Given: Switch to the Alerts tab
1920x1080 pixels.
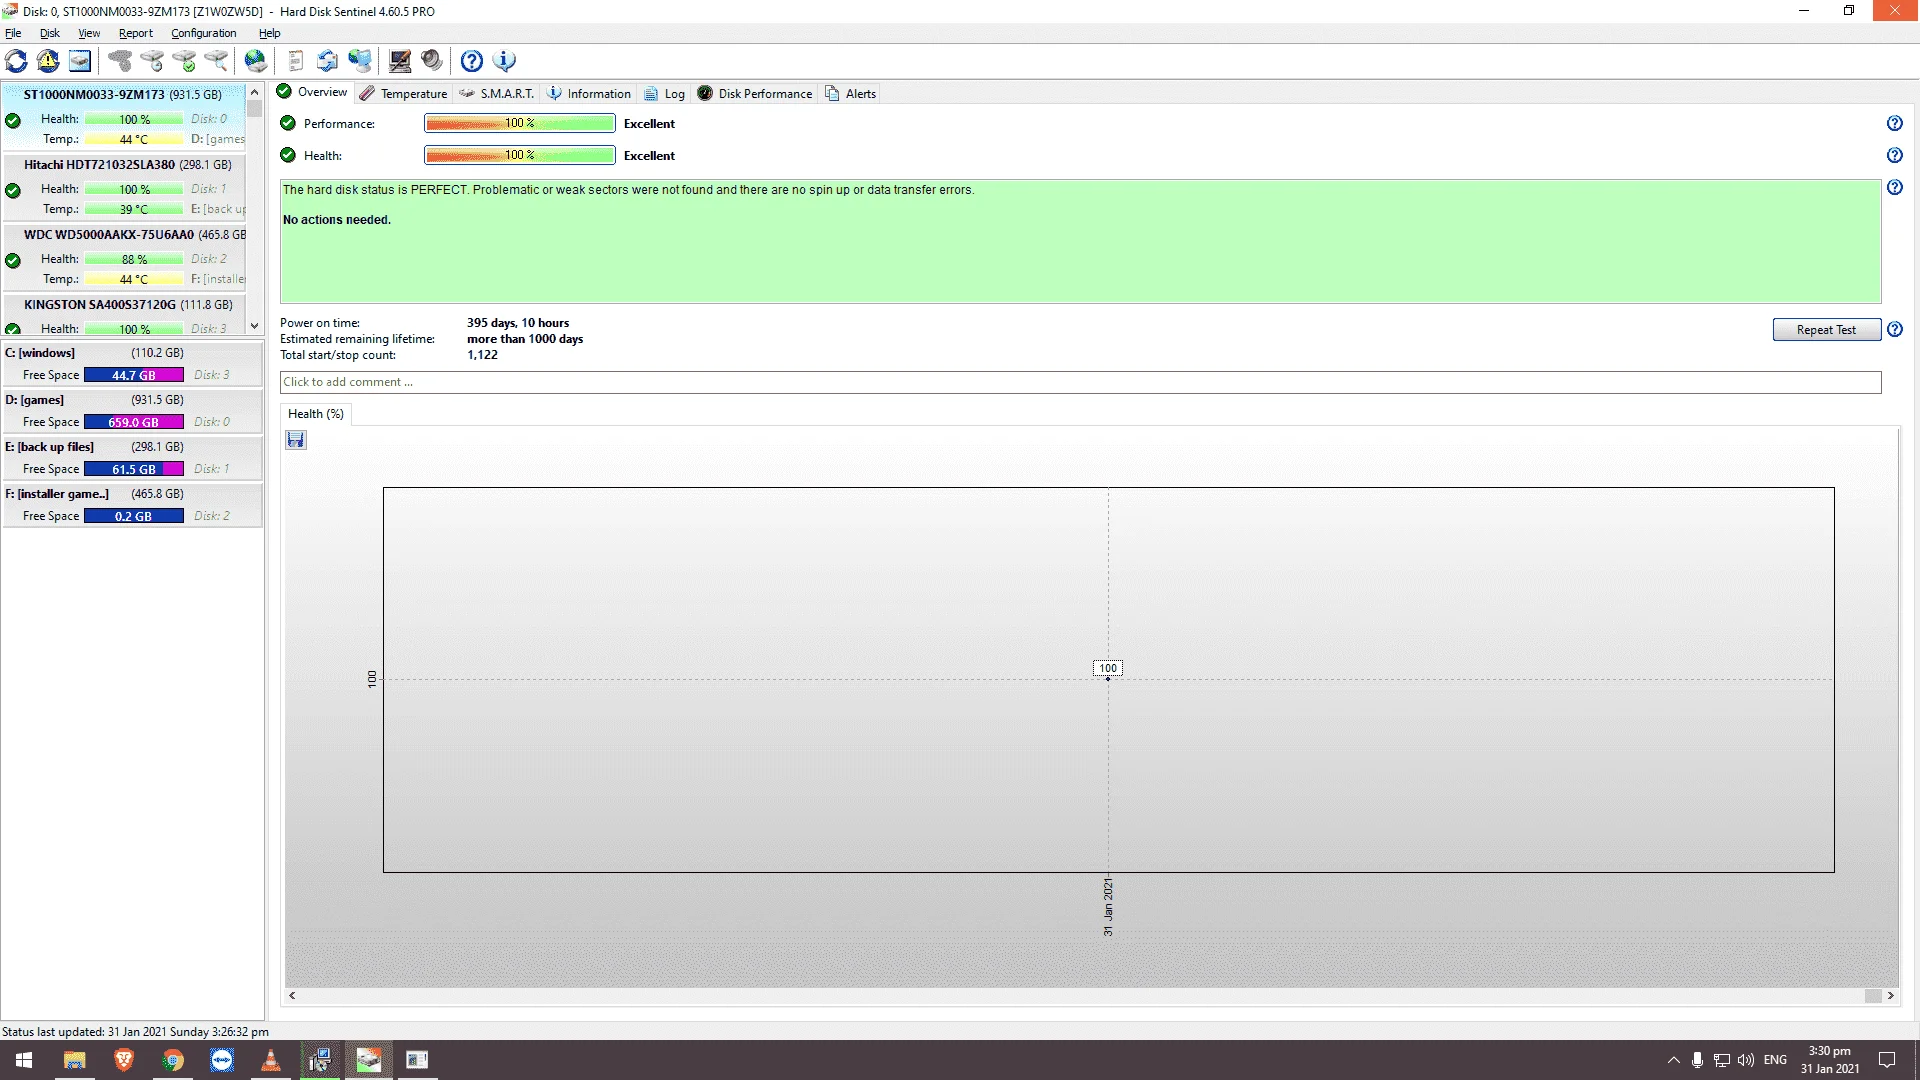Looking at the screenshot, I should [x=851, y=93].
